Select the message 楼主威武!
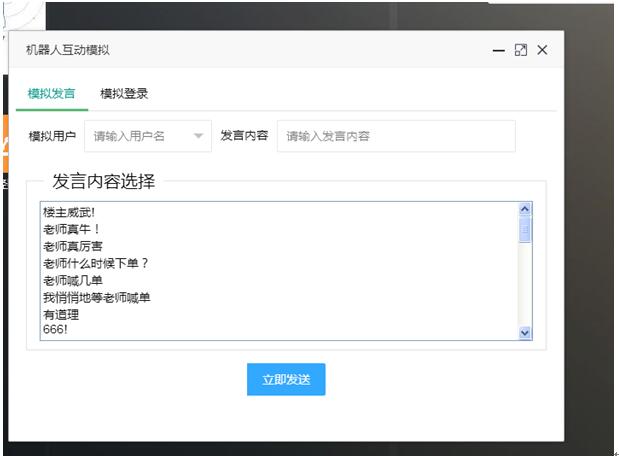This screenshot has height=456, width=619. (x=69, y=212)
